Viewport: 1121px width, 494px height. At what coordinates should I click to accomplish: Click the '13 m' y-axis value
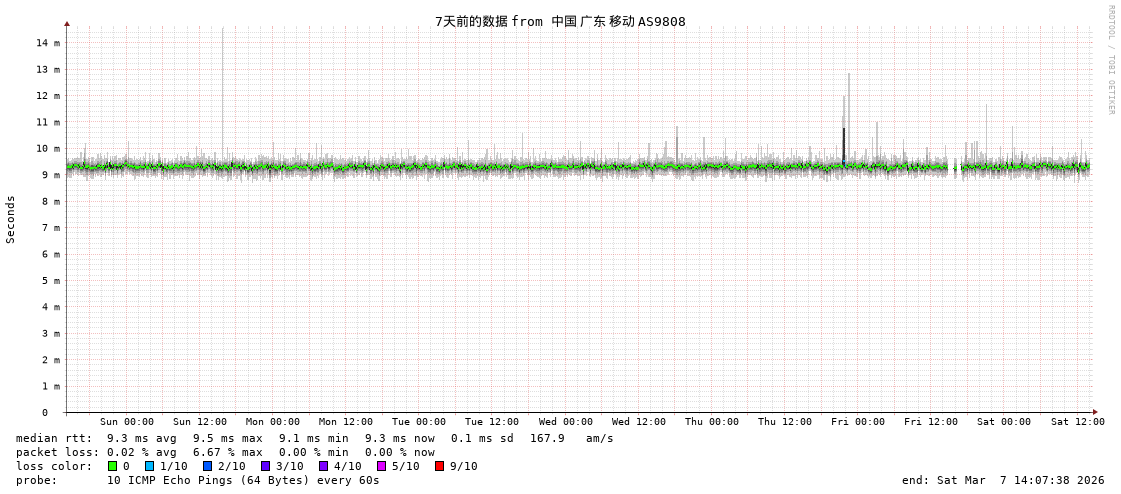(48, 69)
